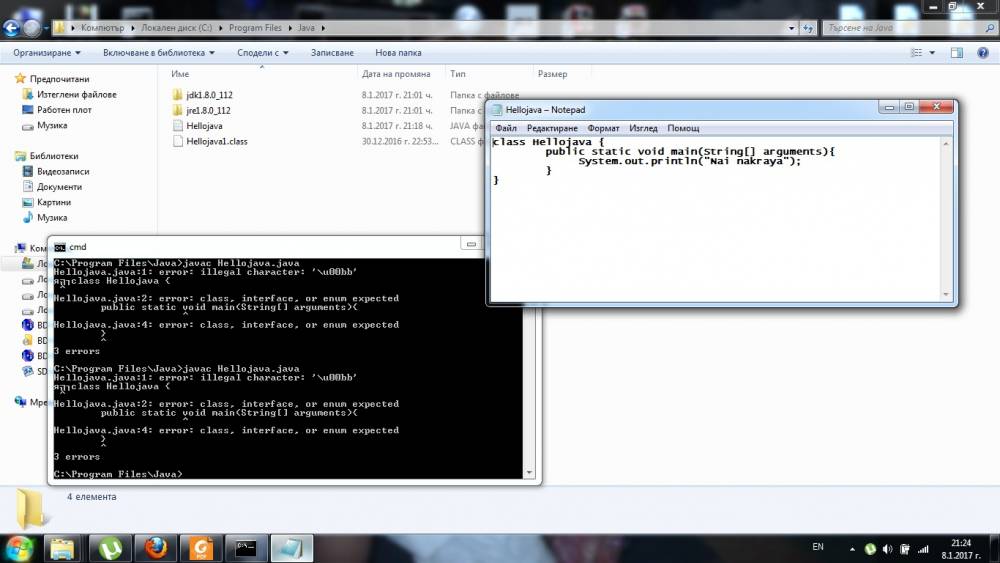This screenshot has height=563, width=1000.
Task: Expand the address bar history dropdown
Action: coord(791,28)
